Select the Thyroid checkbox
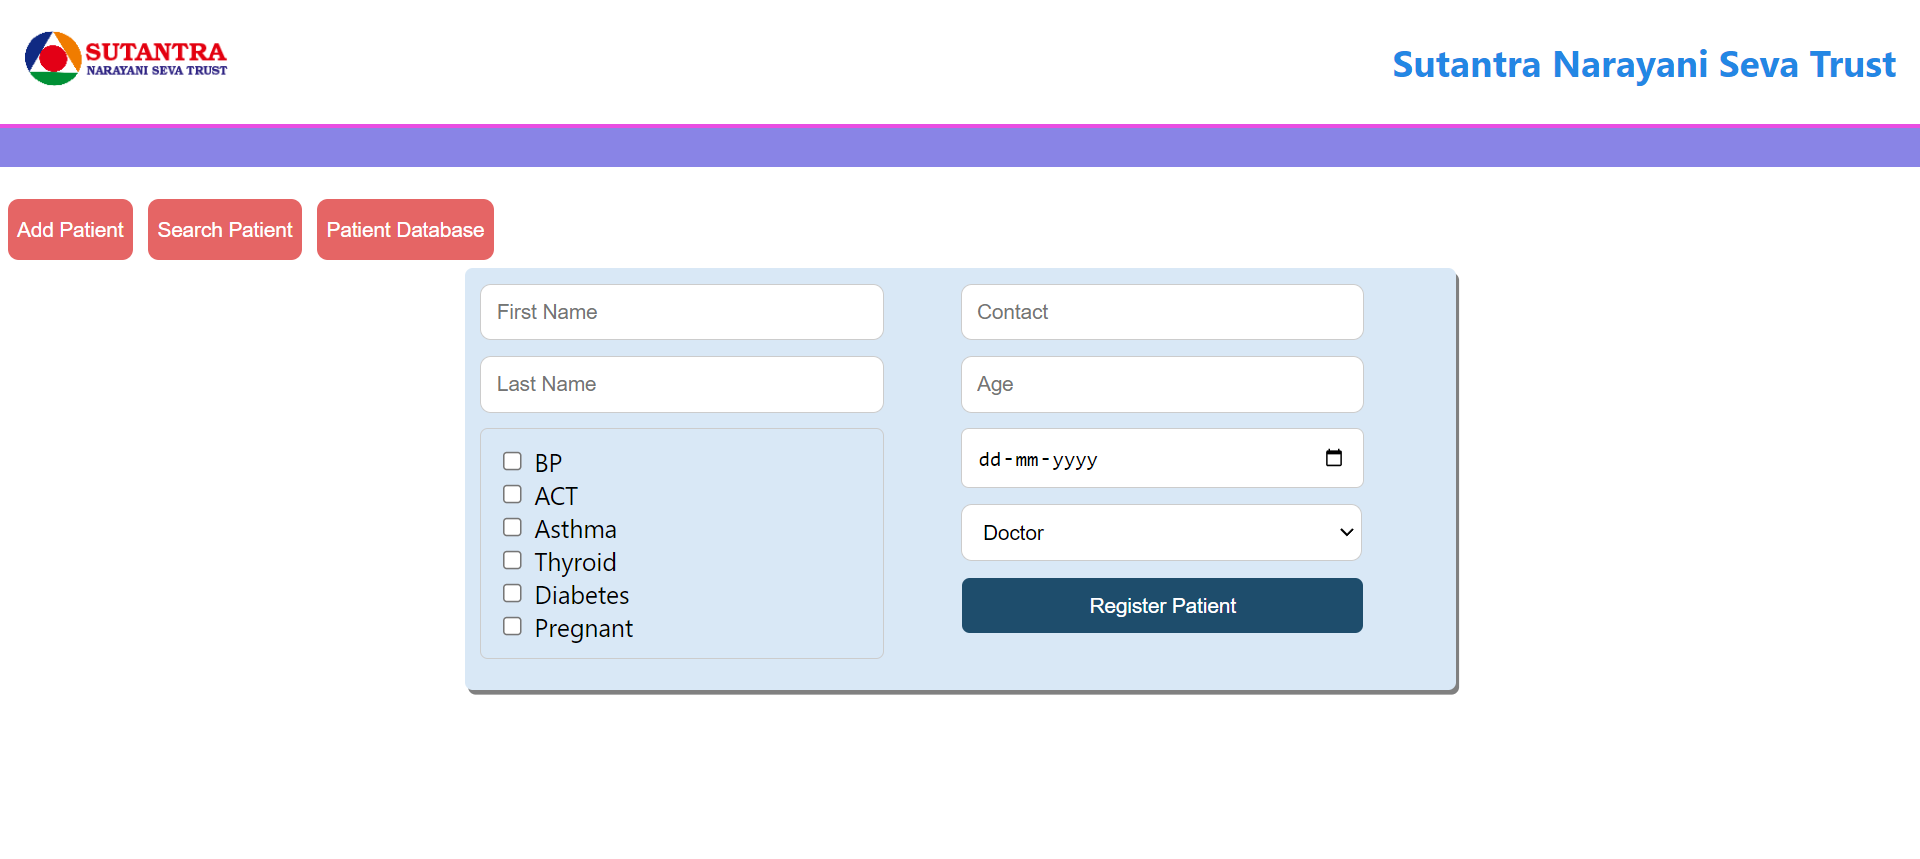This screenshot has width=1920, height=859. click(512, 560)
